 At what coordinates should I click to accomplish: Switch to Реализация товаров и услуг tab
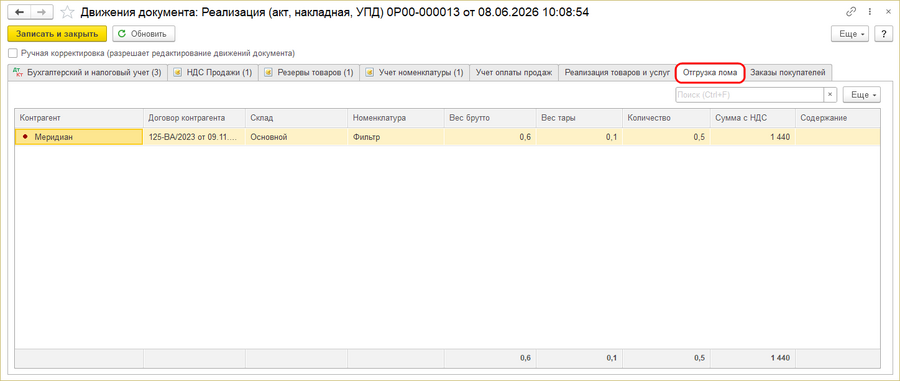coord(617,73)
